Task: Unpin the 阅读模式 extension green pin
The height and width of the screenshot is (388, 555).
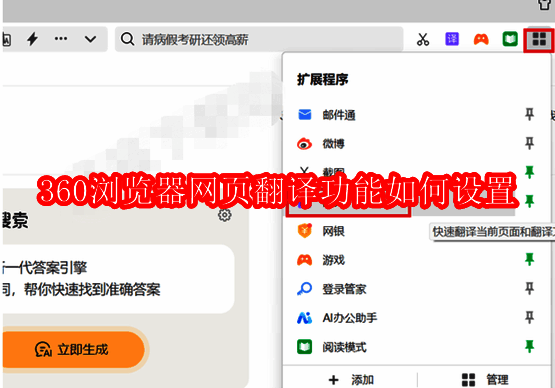Action: click(529, 347)
